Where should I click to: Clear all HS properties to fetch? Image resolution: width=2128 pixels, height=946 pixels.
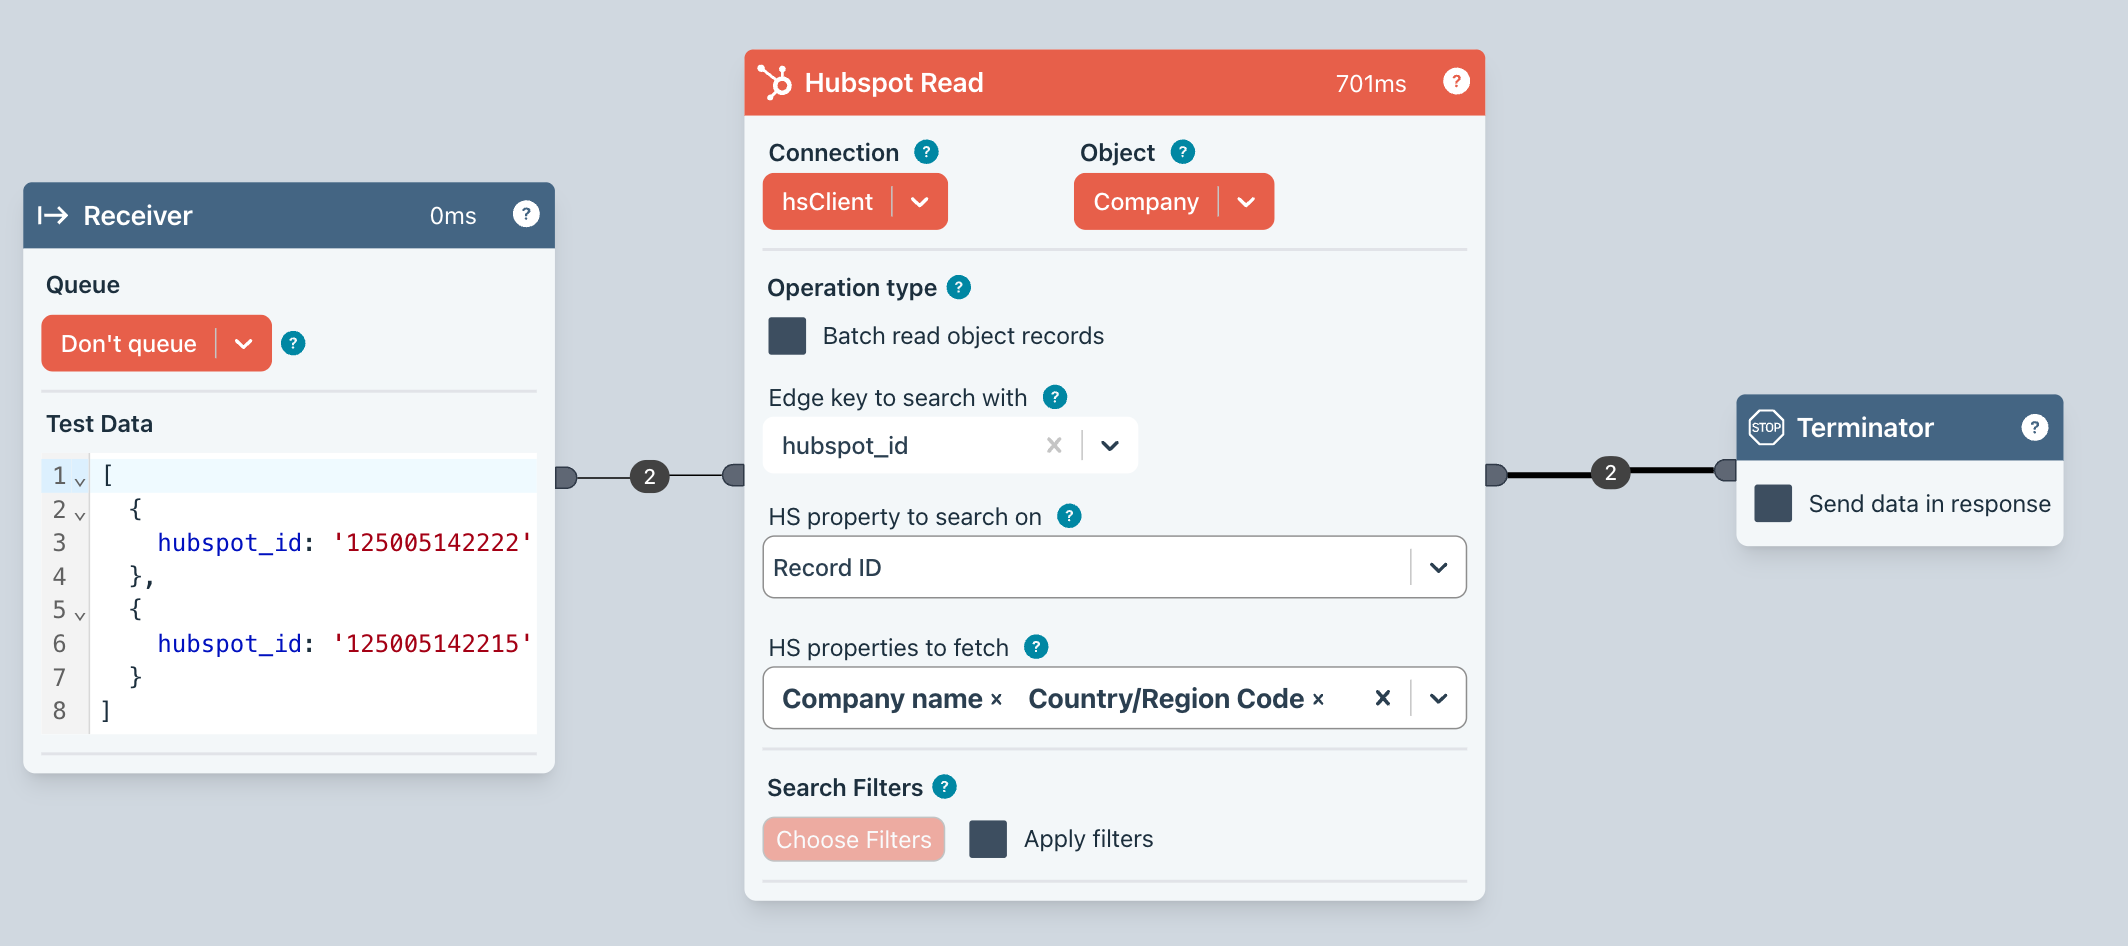click(1383, 698)
